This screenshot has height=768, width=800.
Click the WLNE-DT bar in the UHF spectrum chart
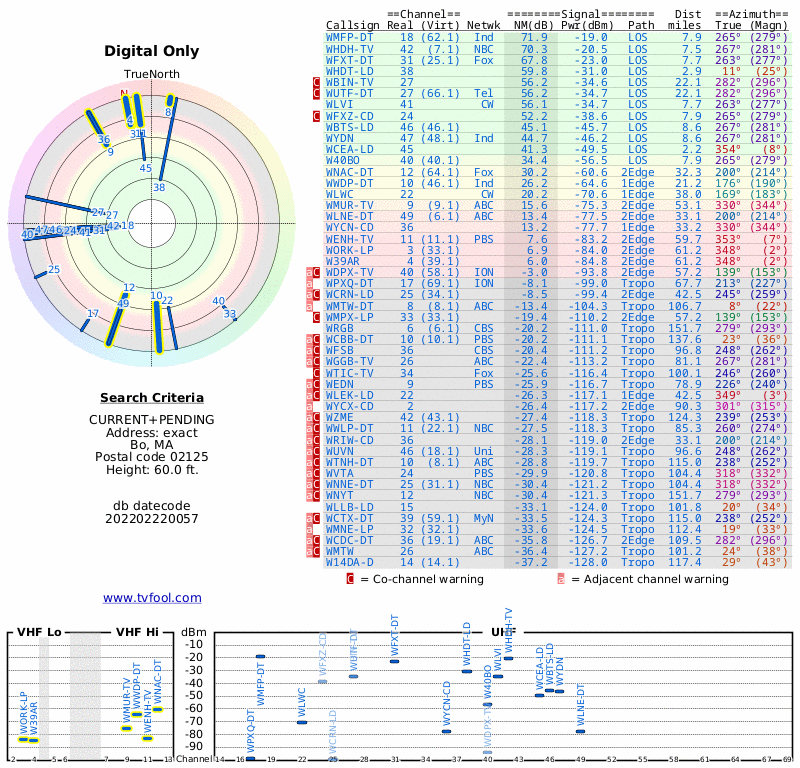[x=580, y=731]
